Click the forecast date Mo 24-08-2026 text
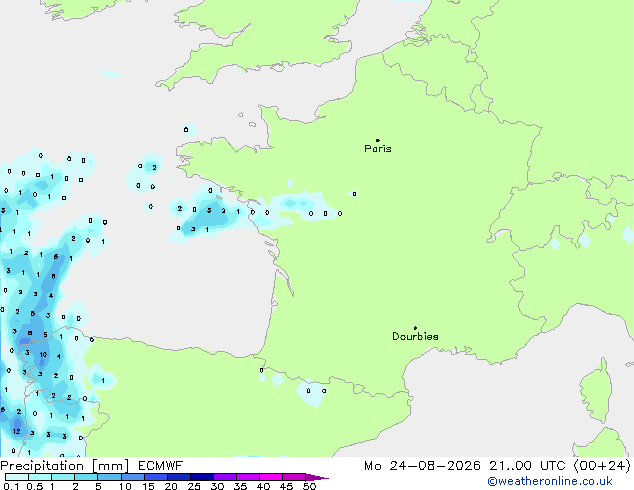Viewport: 634px width, 490px height. 422,466
